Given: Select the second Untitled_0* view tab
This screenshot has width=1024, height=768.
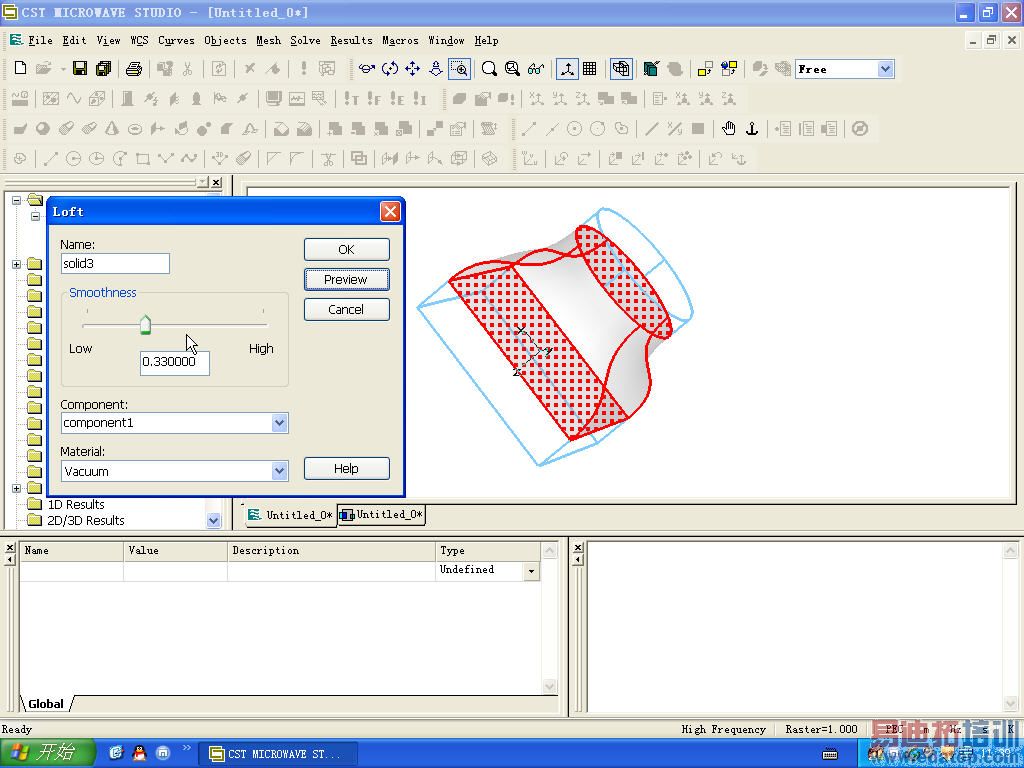Looking at the screenshot, I should [381, 515].
